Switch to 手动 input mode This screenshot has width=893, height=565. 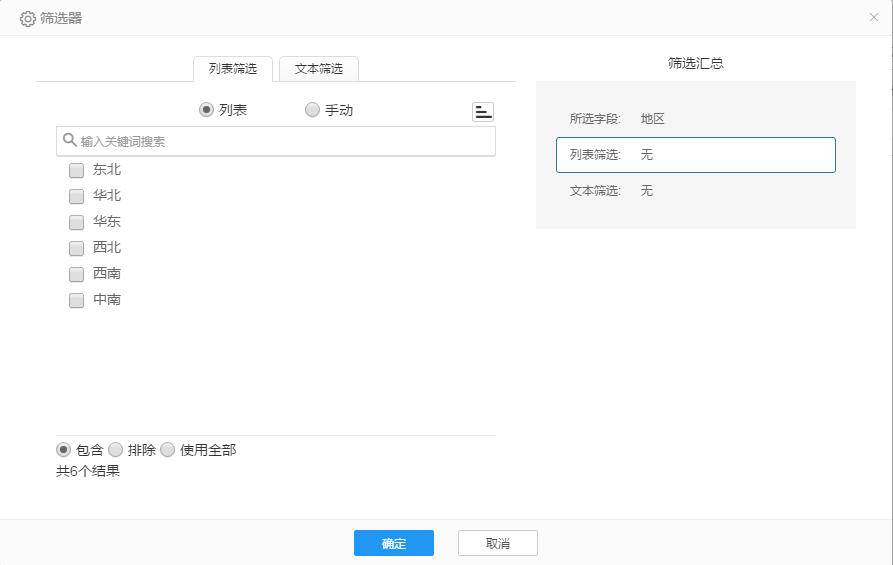point(313,110)
